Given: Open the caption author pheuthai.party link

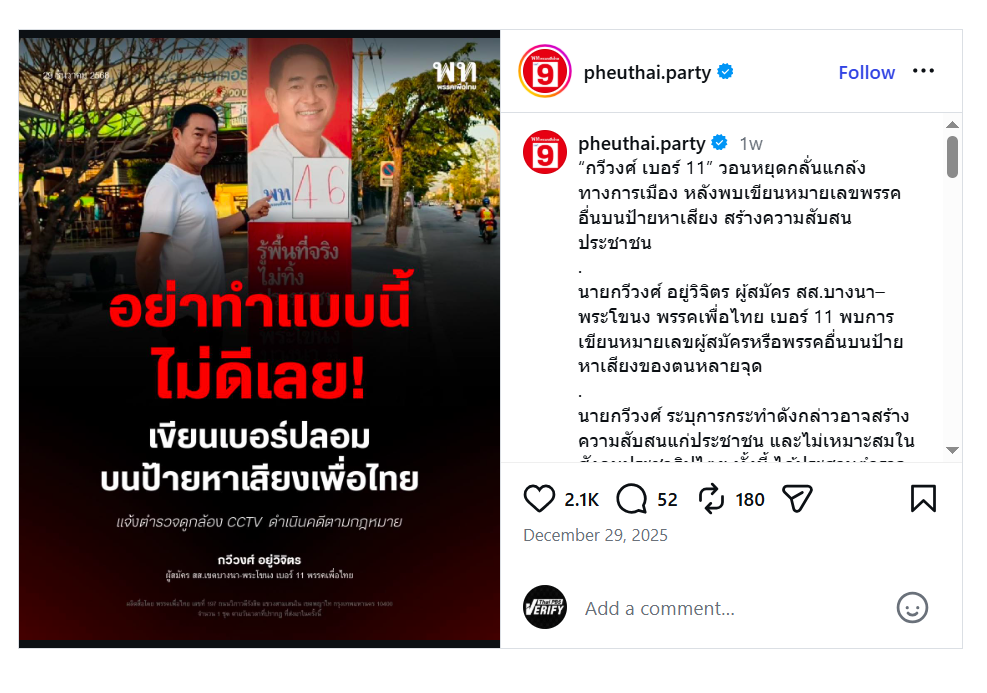Looking at the screenshot, I should click(x=641, y=144).
